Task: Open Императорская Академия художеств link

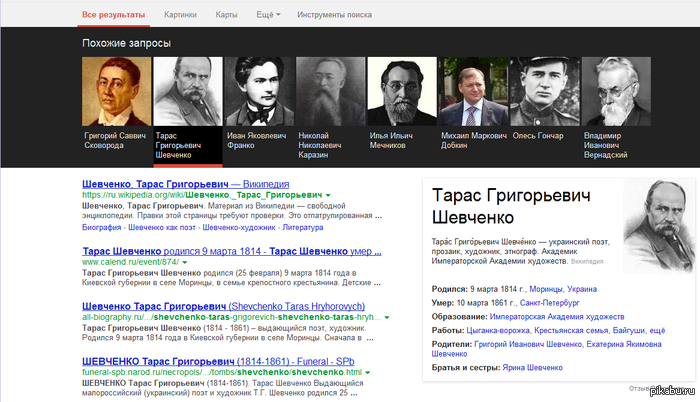Action: (557, 317)
